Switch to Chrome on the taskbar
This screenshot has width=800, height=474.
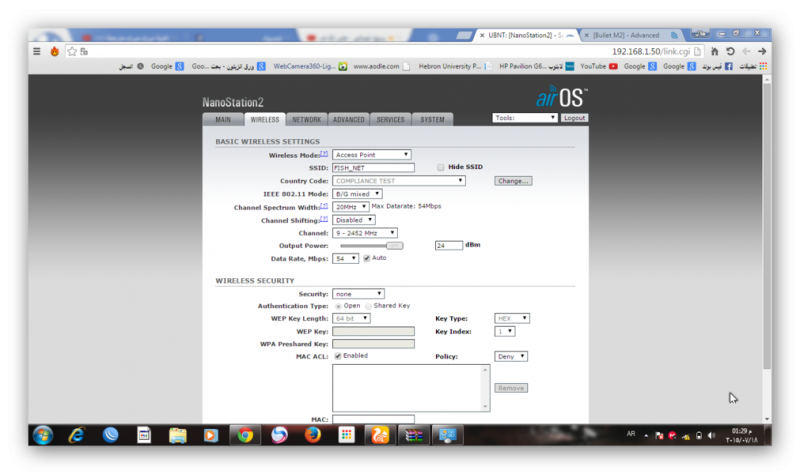tap(245, 435)
